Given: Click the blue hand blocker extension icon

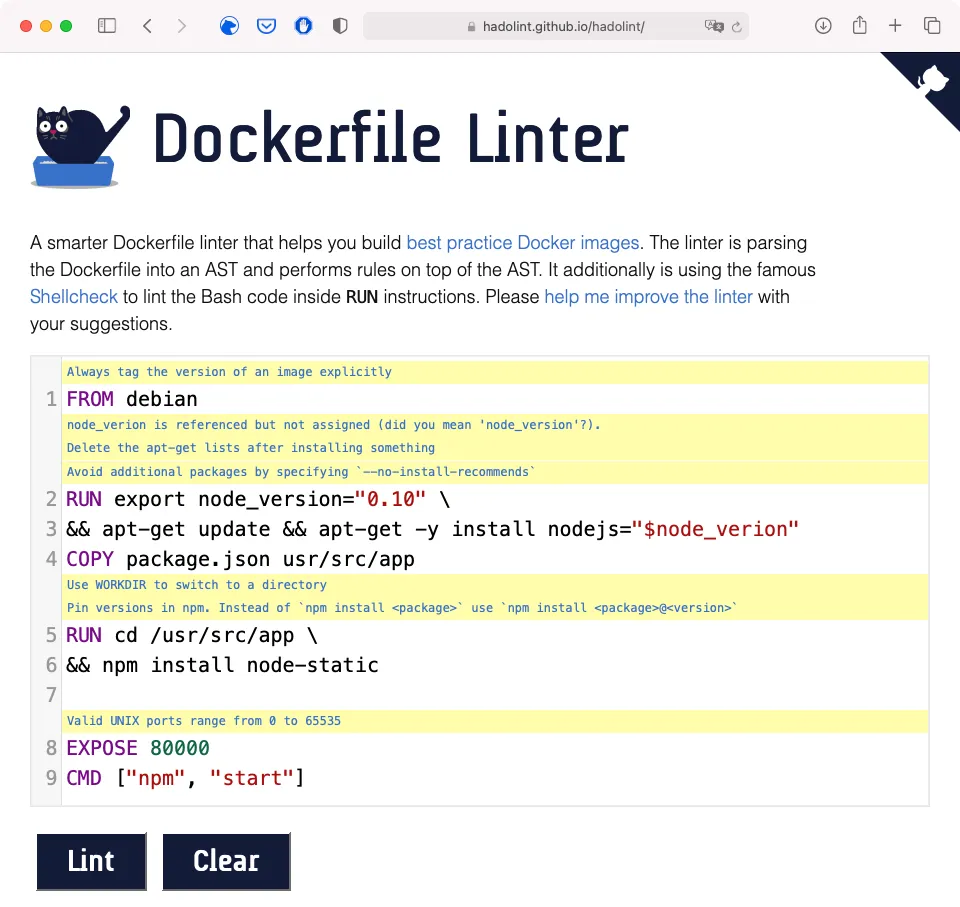Looking at the screenshot, I should [303, 26].
